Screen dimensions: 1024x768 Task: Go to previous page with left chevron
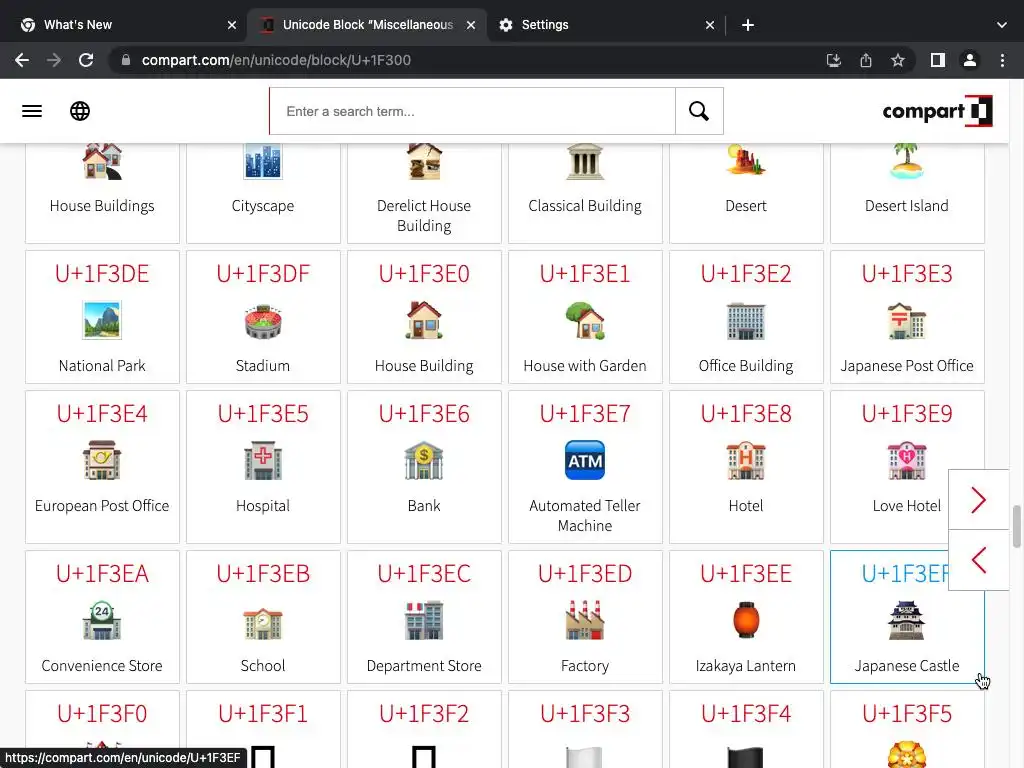tap(978, 560)
